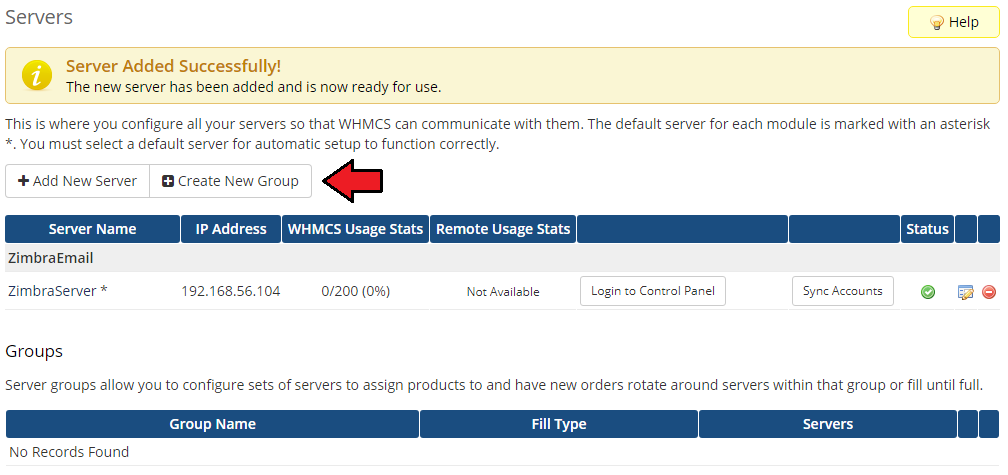Screen dimensions: 1008x475
Task: Click usage value 0/200 (0%)
Action: pyautogui.click(x=356, y=291)
